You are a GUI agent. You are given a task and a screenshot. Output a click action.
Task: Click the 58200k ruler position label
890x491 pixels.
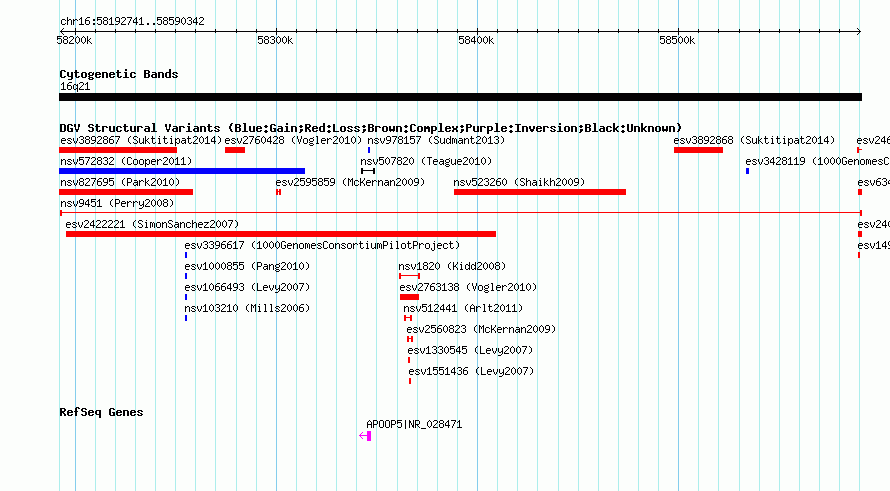click(x=74, y=40)
